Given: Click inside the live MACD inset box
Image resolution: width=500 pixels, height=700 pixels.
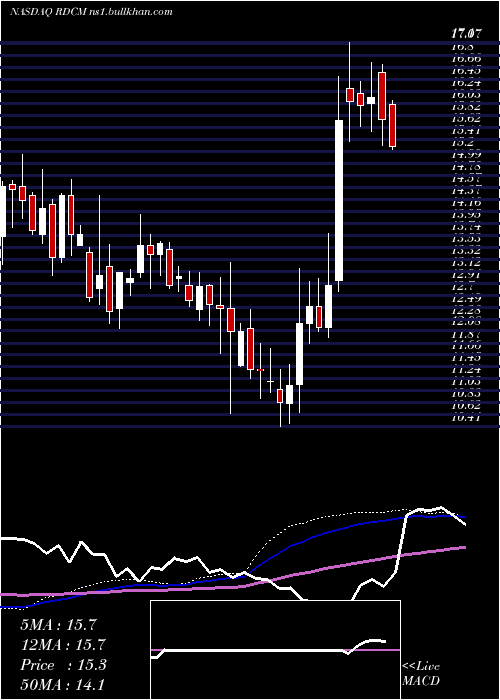Looking at the screenshot, I should (x=275, y=650).
